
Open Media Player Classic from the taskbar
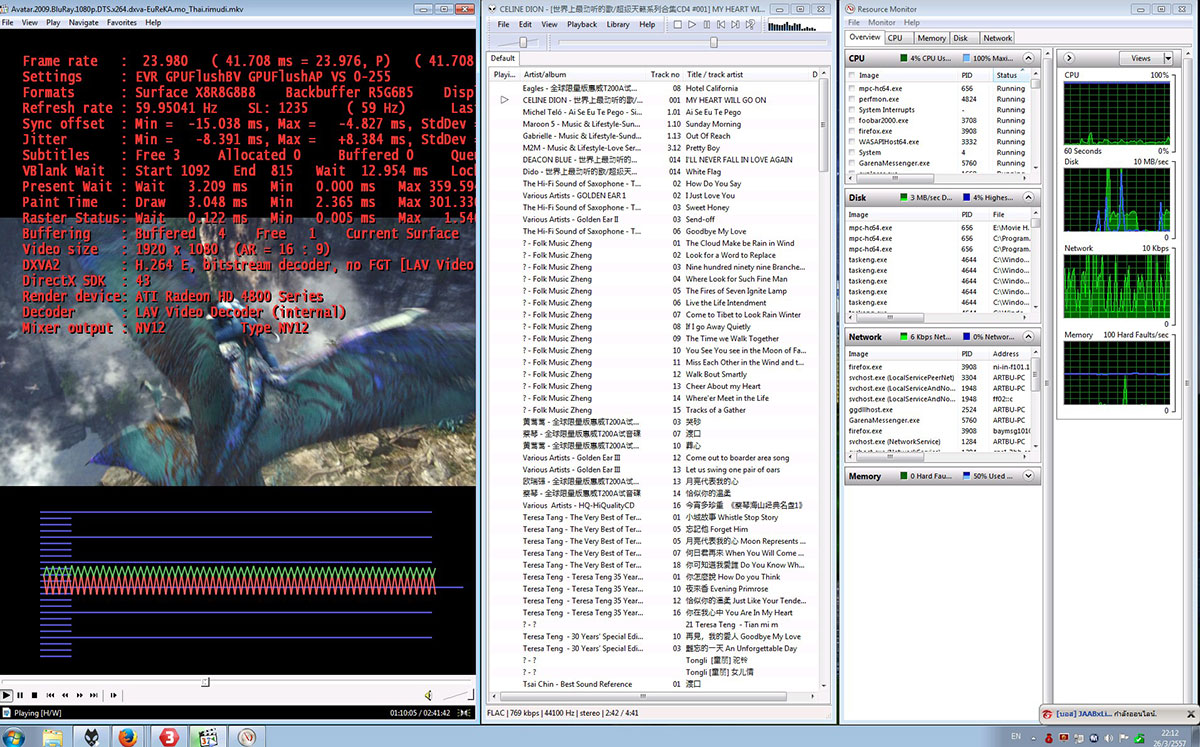click(209, 739)
